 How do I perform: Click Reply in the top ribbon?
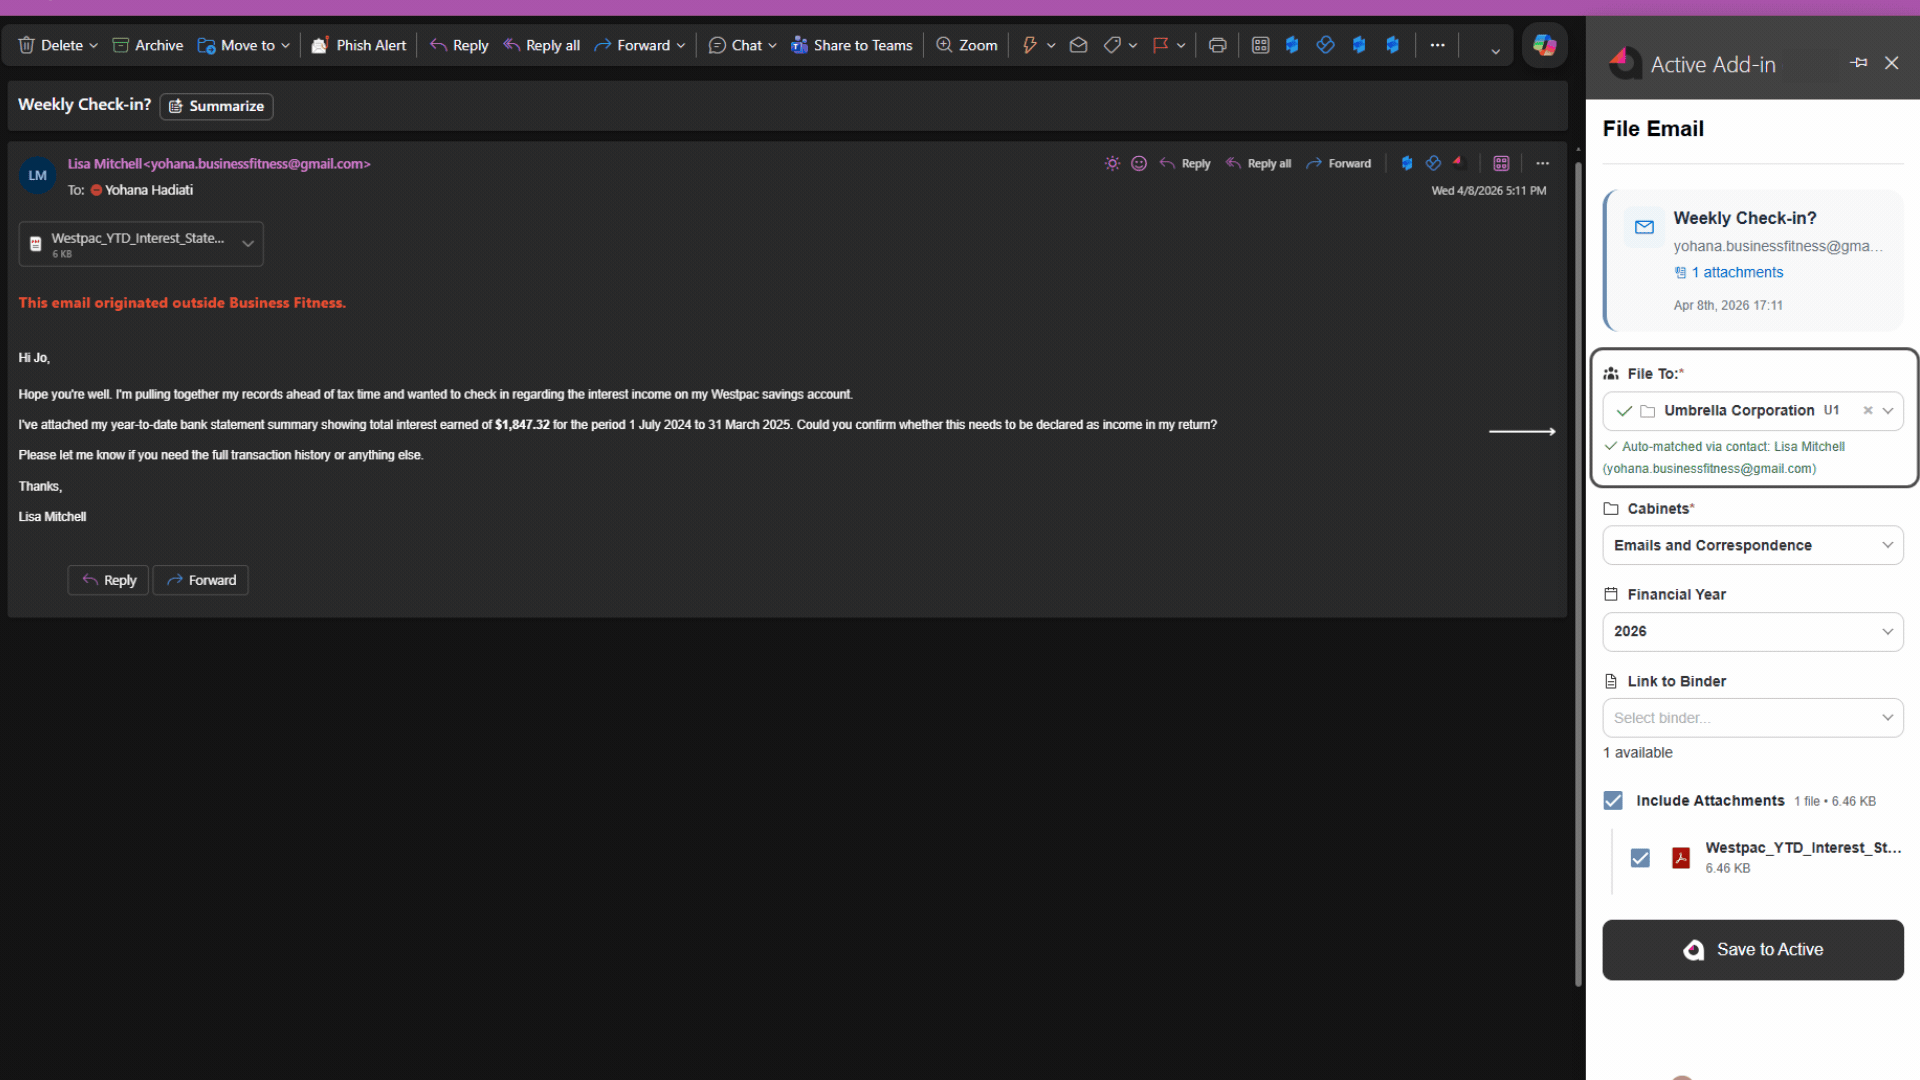[459, 45]
